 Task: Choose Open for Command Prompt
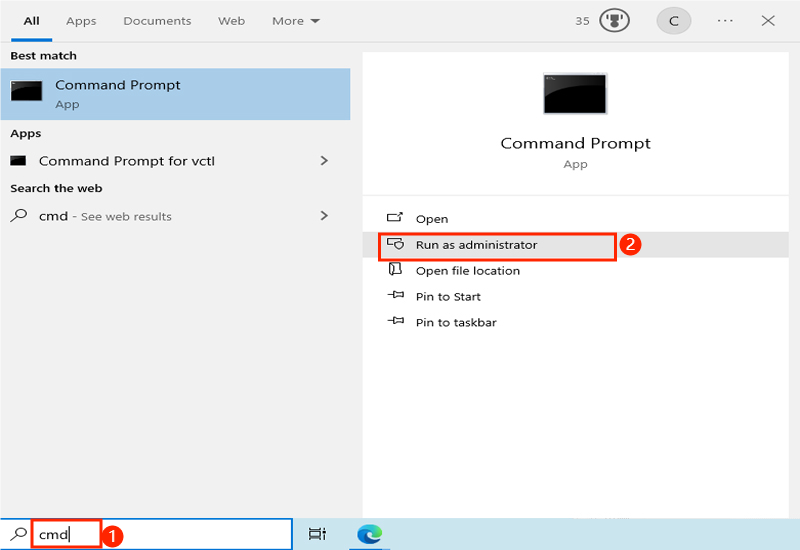(x=576, y=219)
